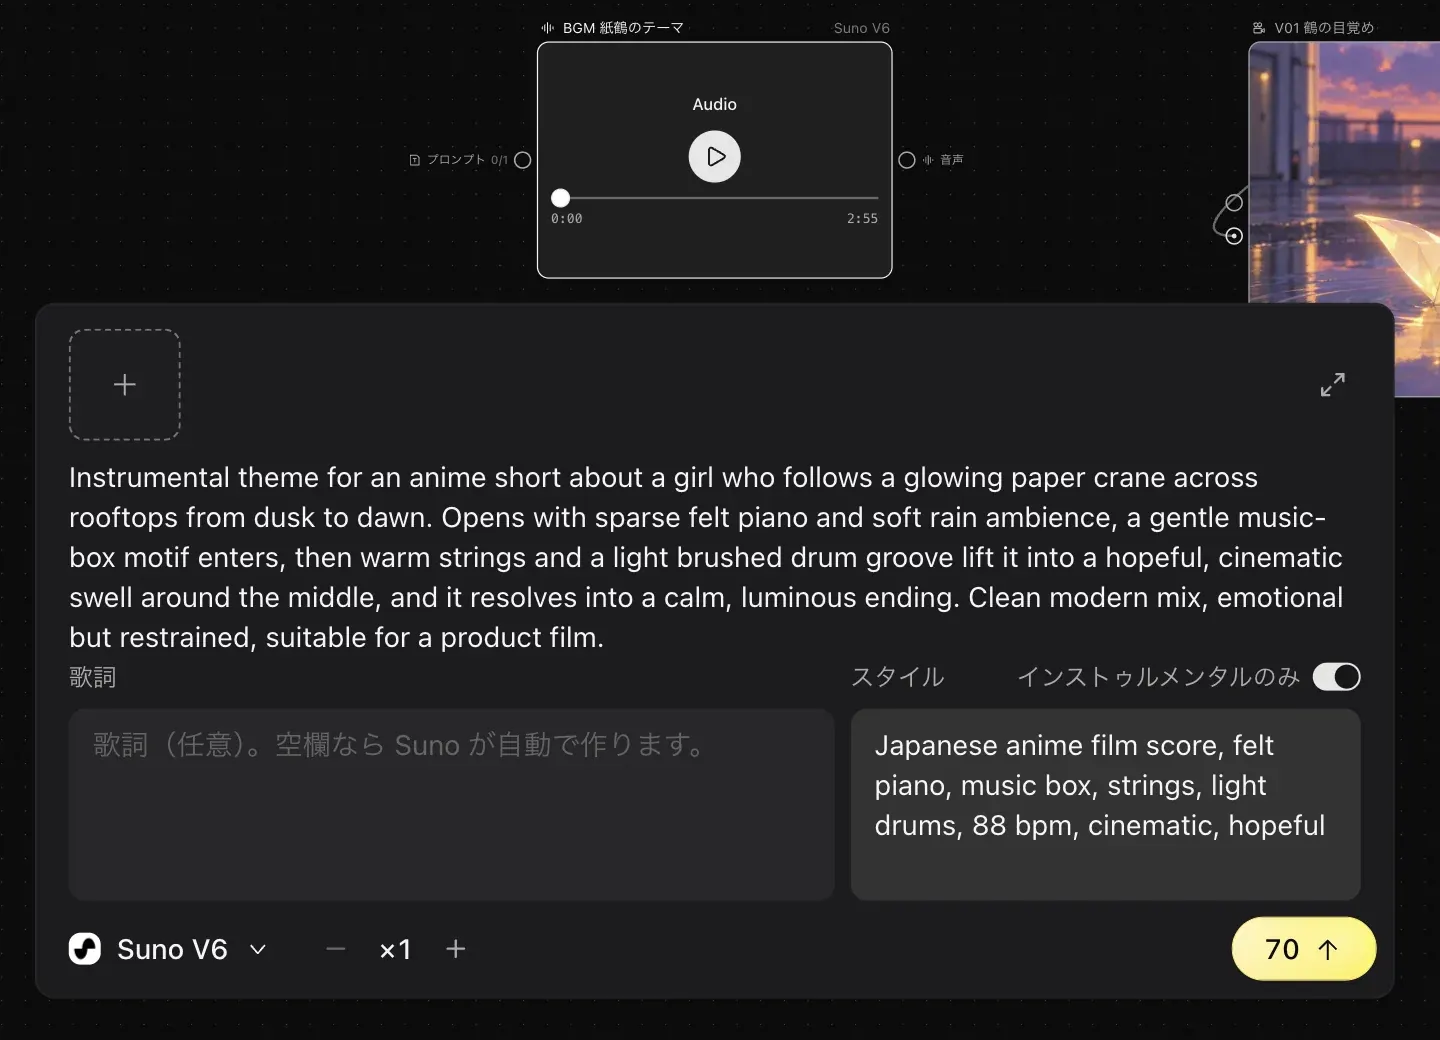Click the 2:55 duration time
This screenshot has height=1040, width=1440.
pos(862,218)
